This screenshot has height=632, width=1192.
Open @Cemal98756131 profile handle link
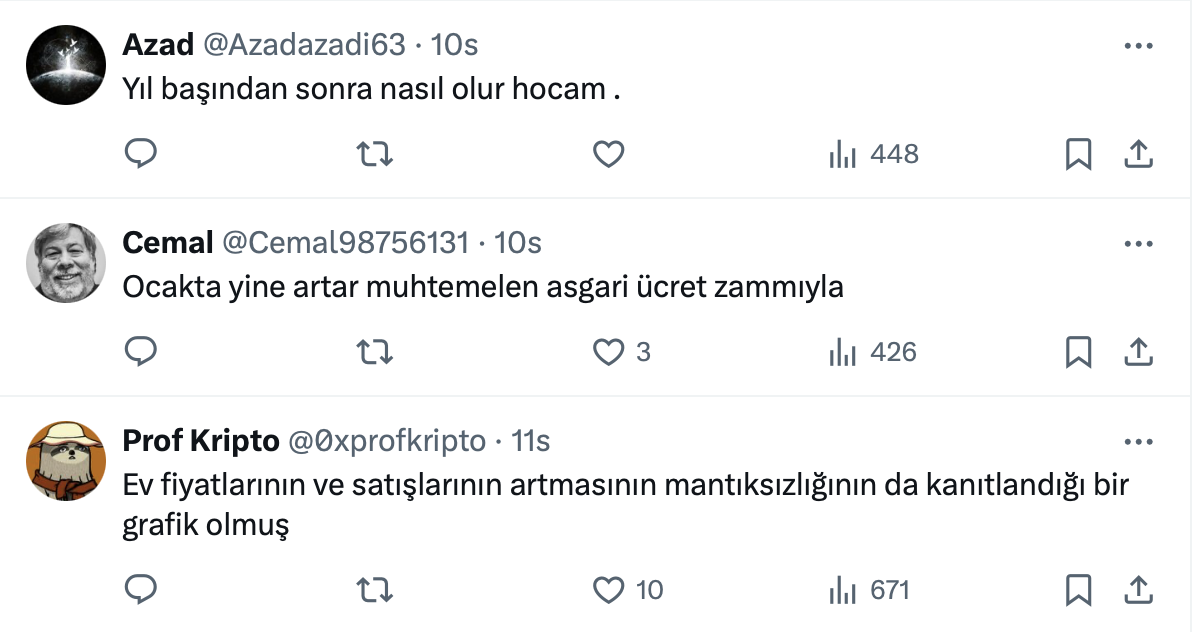(x=345, y=243)
